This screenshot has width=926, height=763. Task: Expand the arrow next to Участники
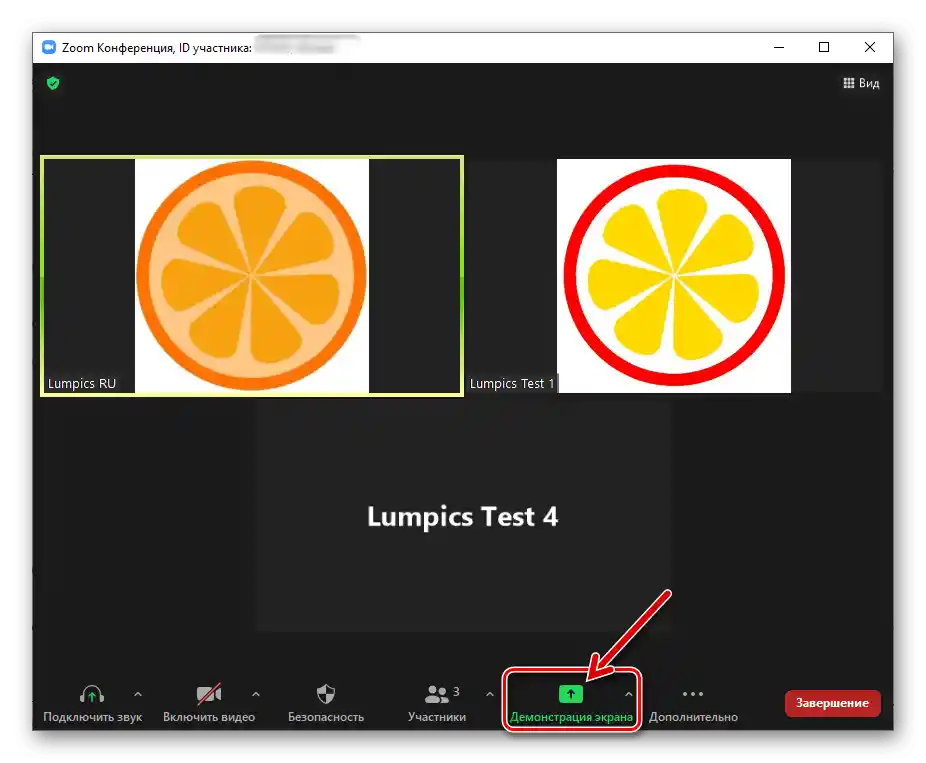490,694
